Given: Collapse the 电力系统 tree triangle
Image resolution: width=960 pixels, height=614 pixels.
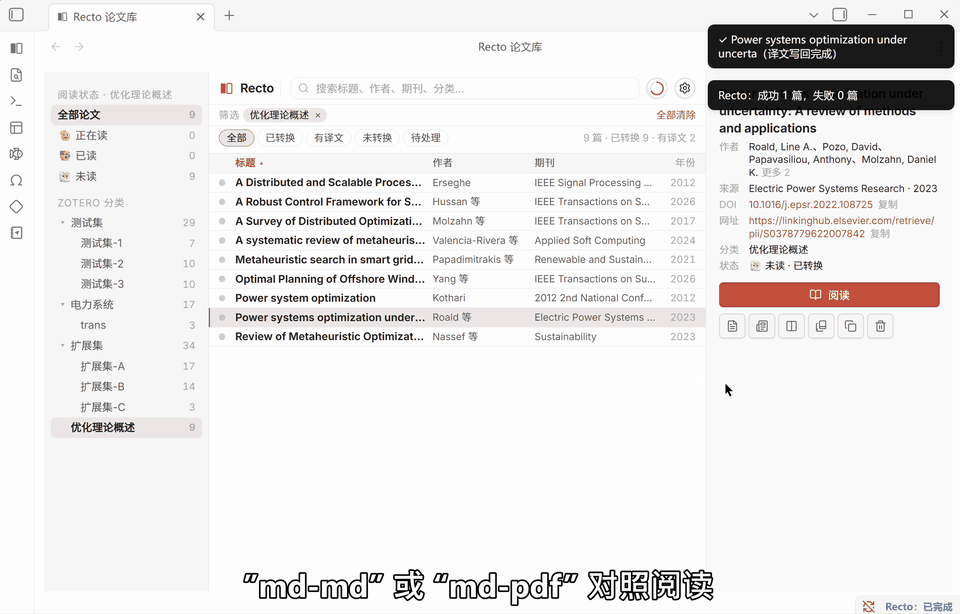Looking at the screenshot, I should coord(62,304).
